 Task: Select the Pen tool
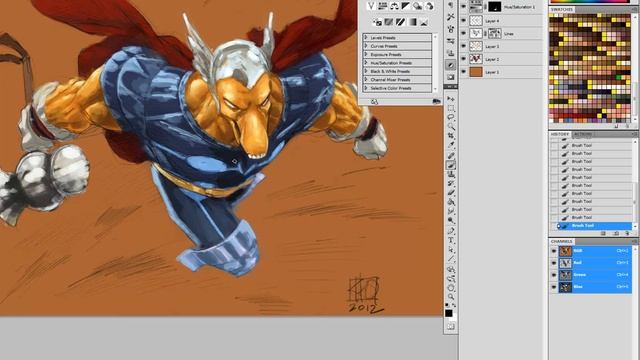pyautogui.click(x=451, y=231)
